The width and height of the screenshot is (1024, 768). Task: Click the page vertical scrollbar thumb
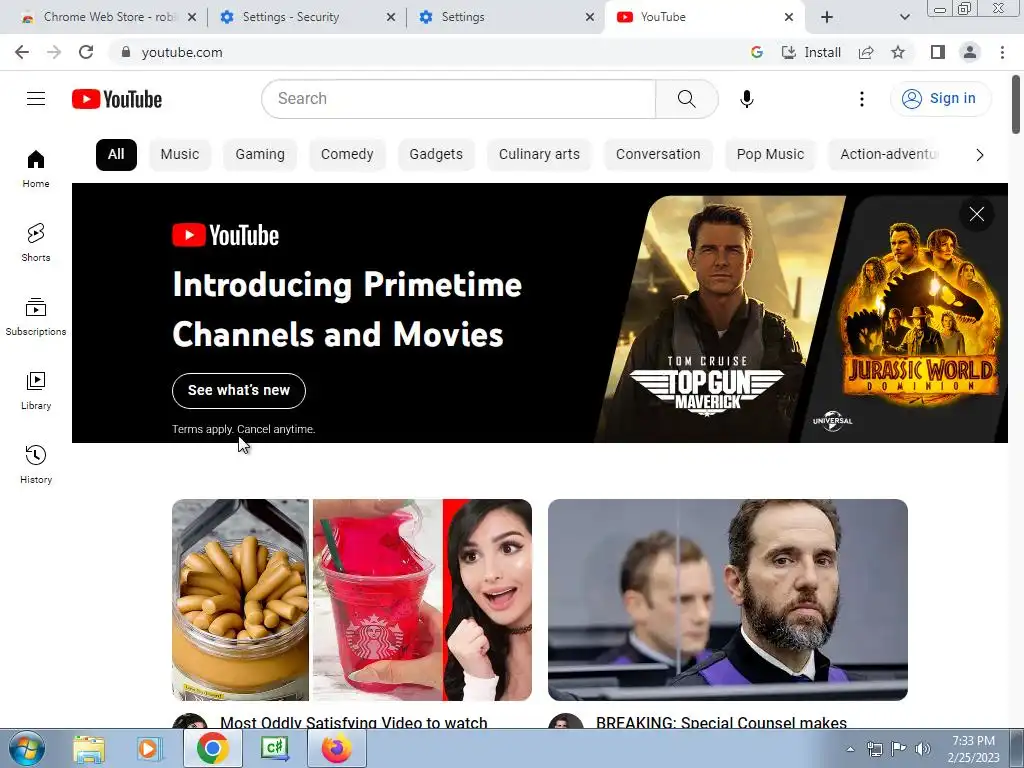1016,104
